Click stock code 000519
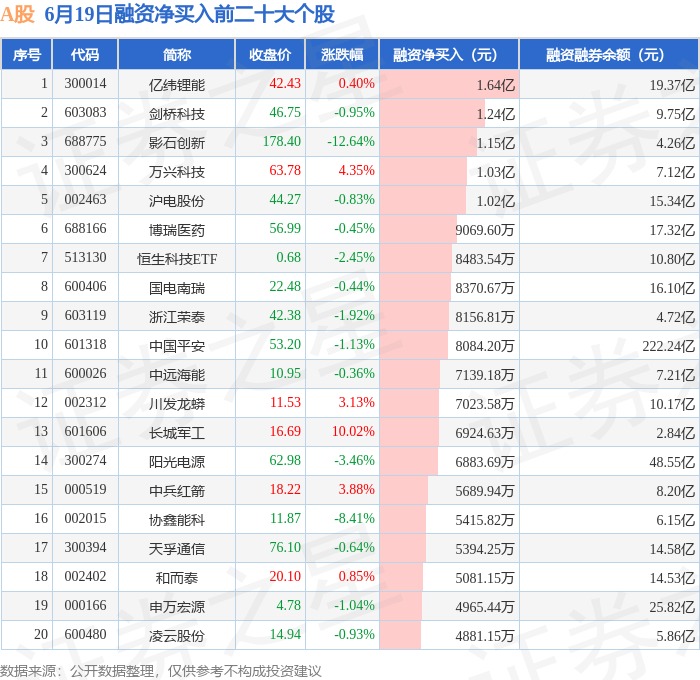 [x=85, y=489]
